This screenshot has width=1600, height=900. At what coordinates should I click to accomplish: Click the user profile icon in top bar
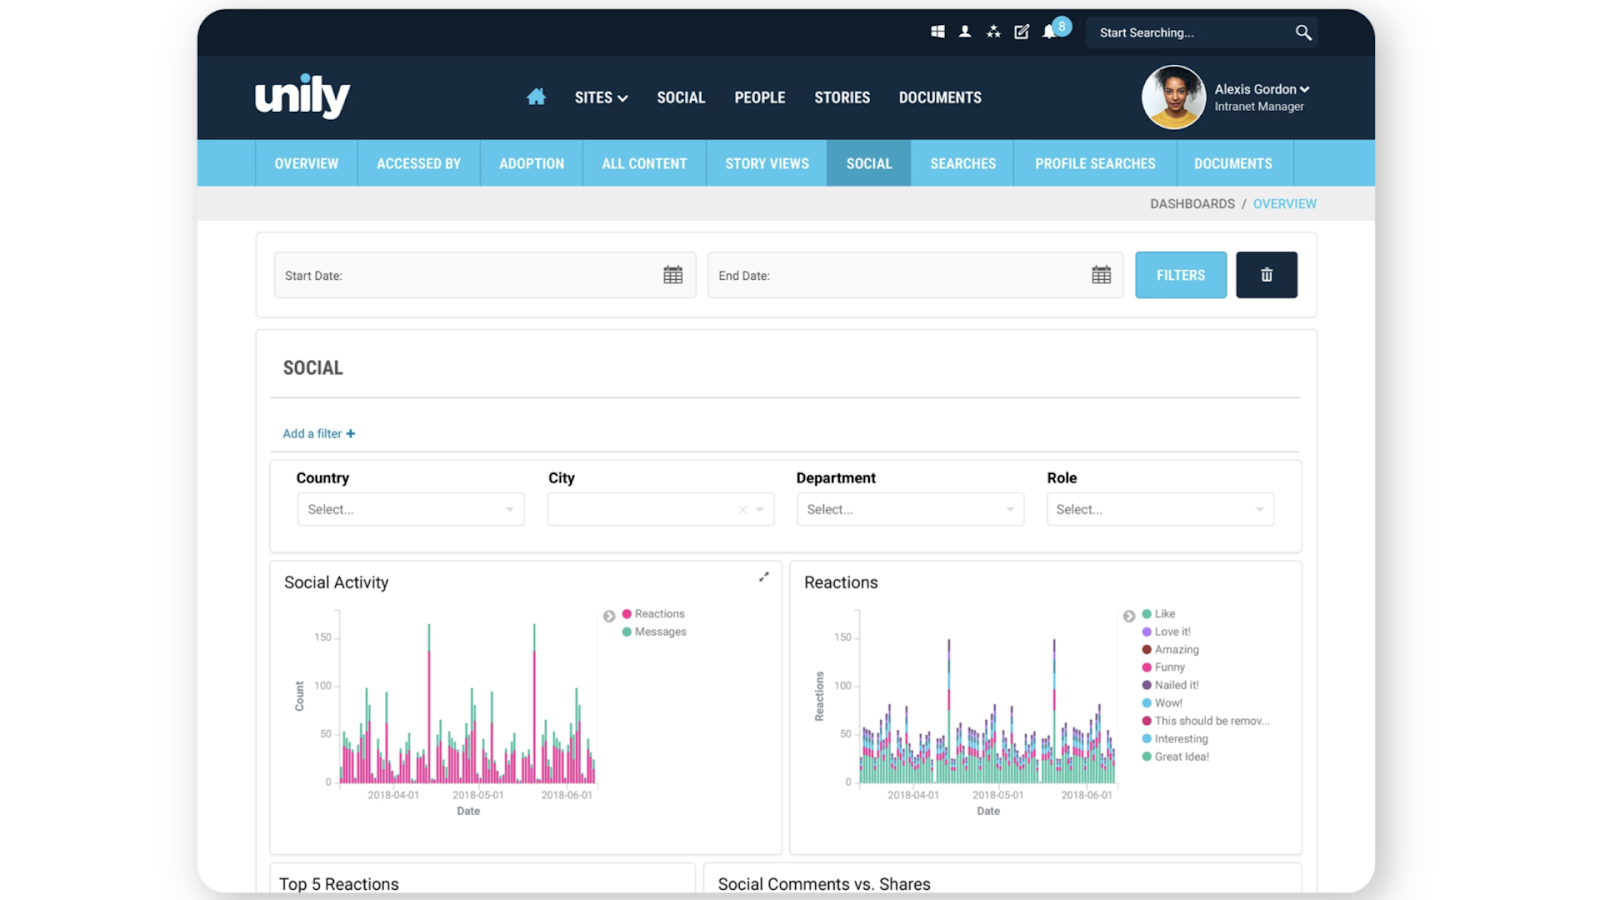point(965,32)
